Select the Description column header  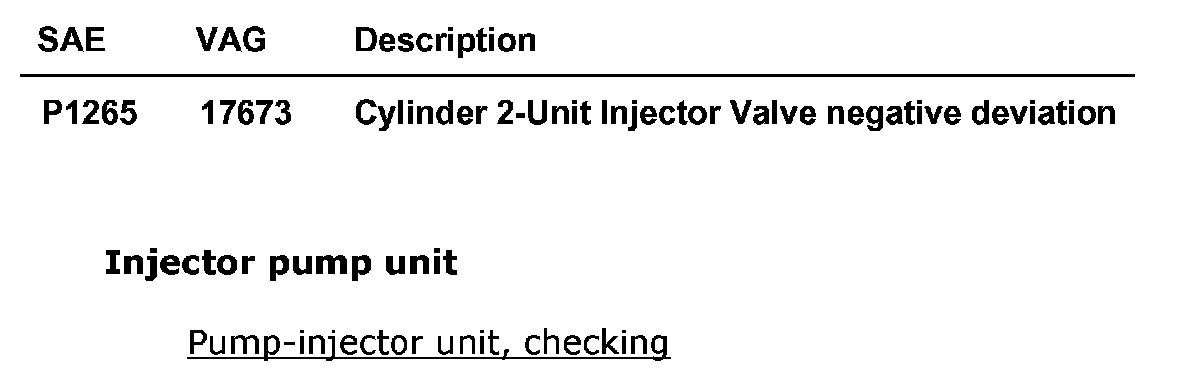(x=446, y=41)
